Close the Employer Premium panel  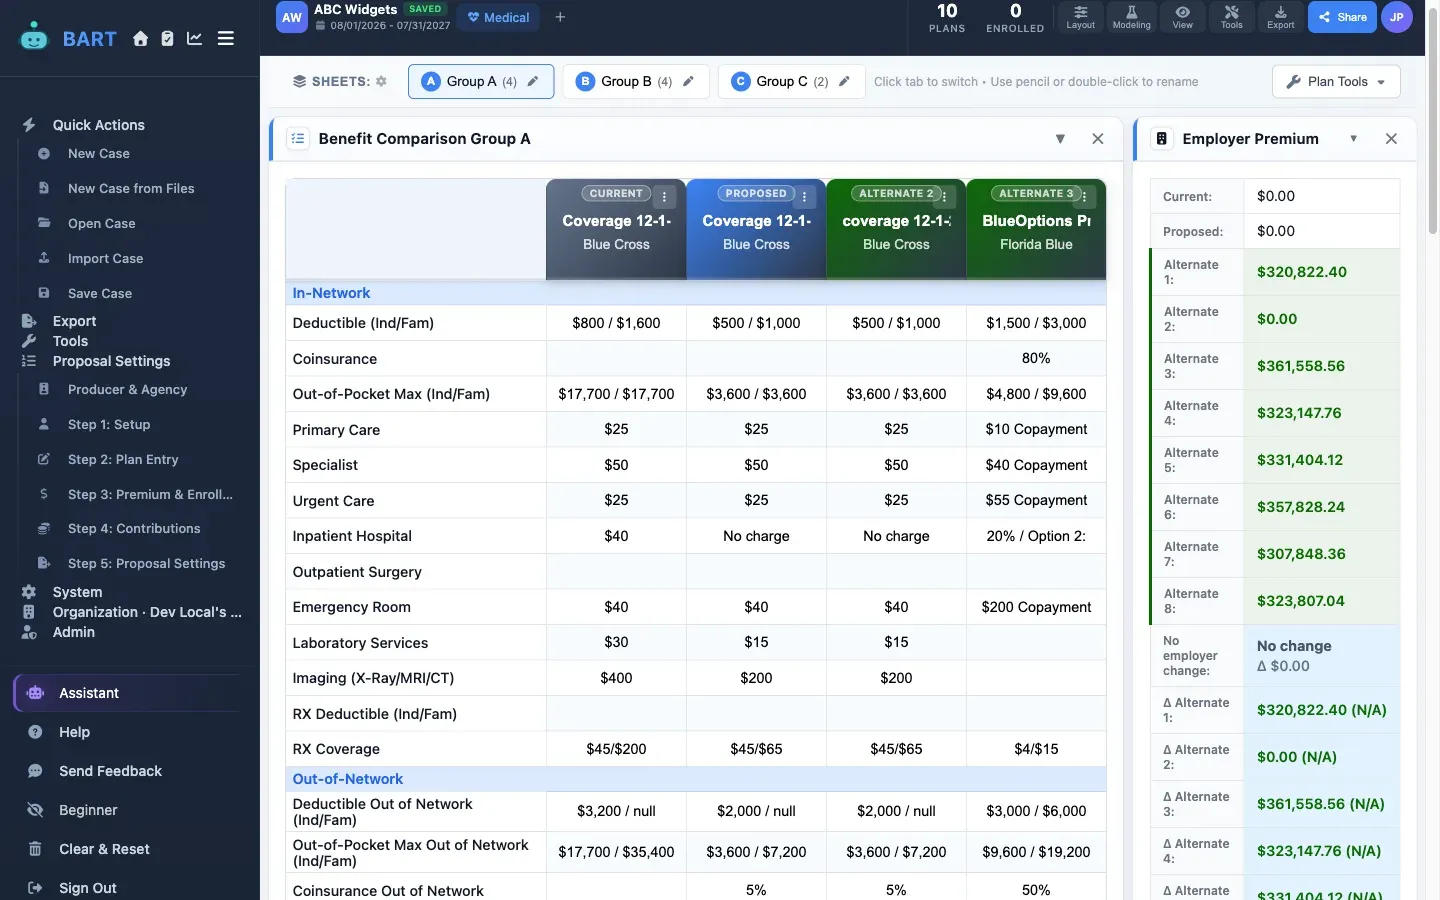coord(1391,139)
